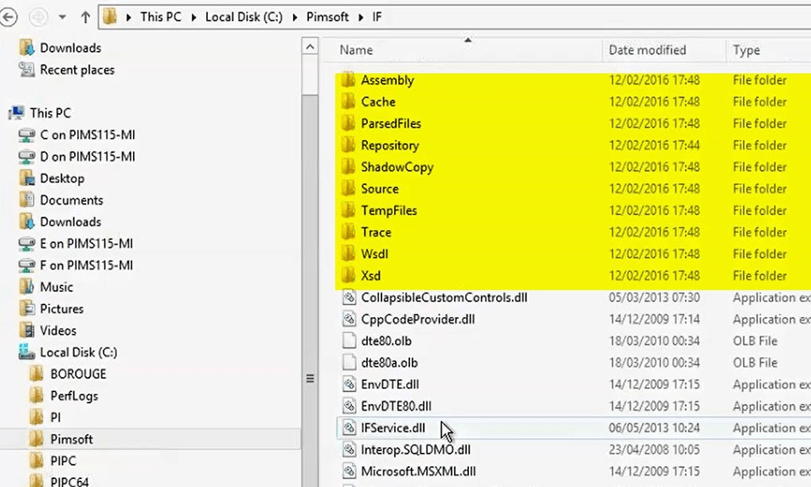811x487 pixels.
Task: Select Downloads under This PC
Action: (x=70, y=222)
